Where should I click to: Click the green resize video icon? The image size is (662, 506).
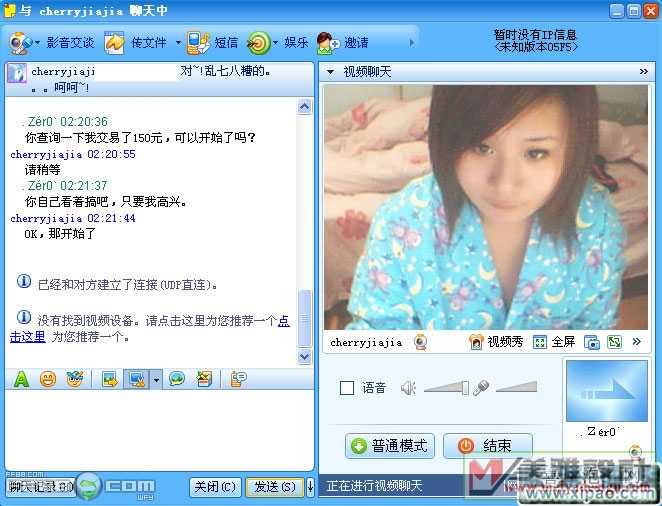coord(614,342)
